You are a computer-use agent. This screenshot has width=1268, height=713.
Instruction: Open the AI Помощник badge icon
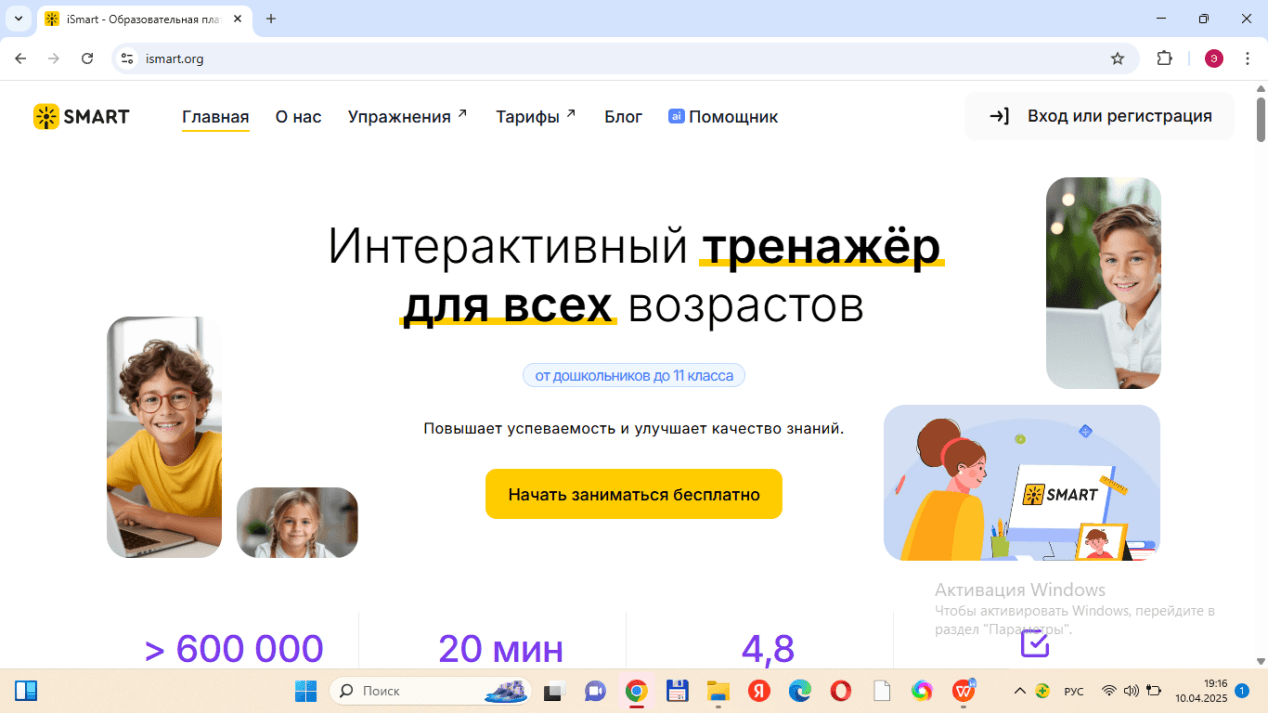pyautogui.click(x=676, y=116)
